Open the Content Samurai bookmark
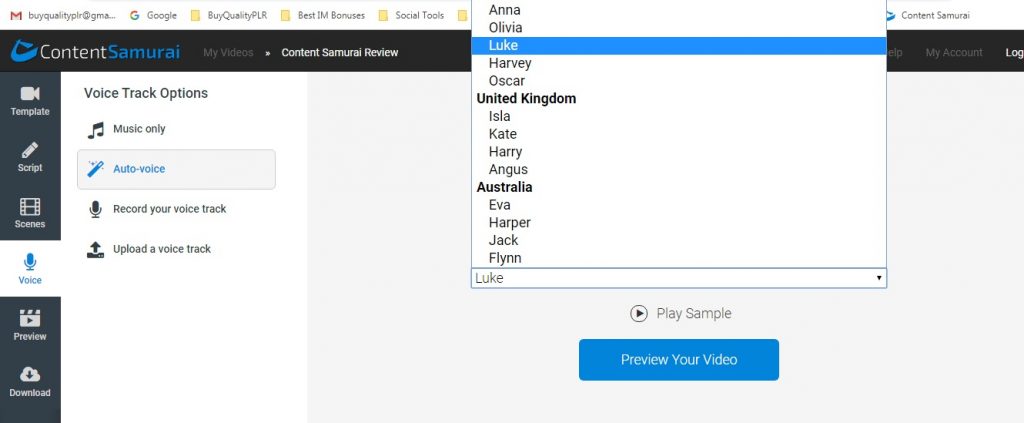 click(928, 15)
